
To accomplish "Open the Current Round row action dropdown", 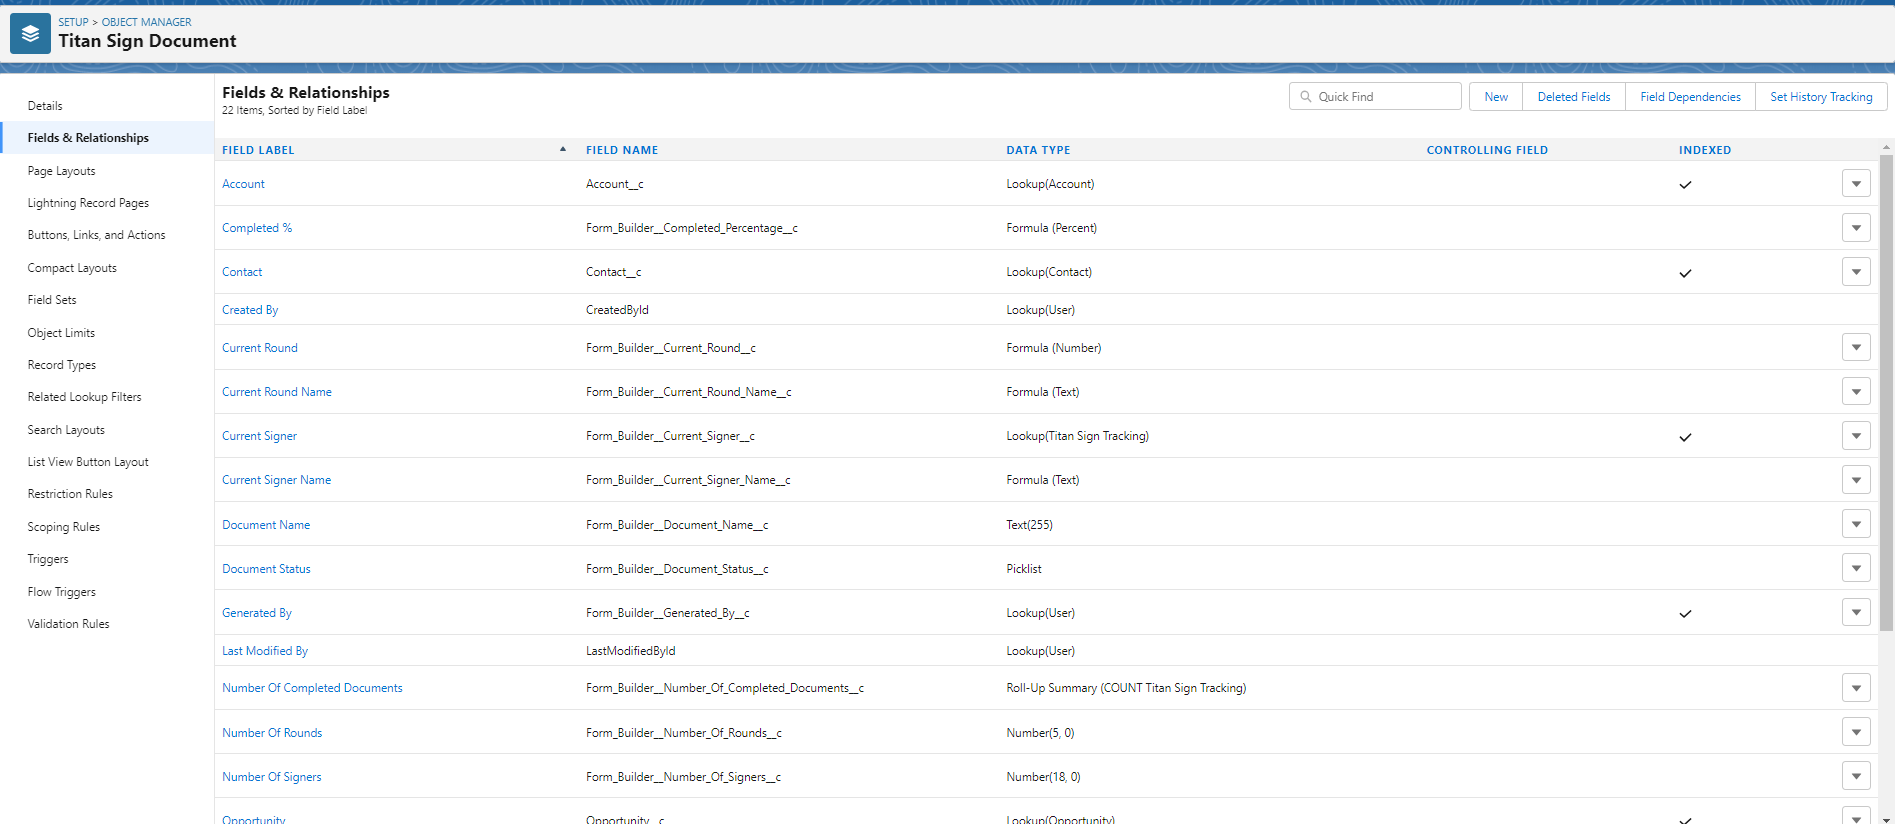I will point(1856,348).
